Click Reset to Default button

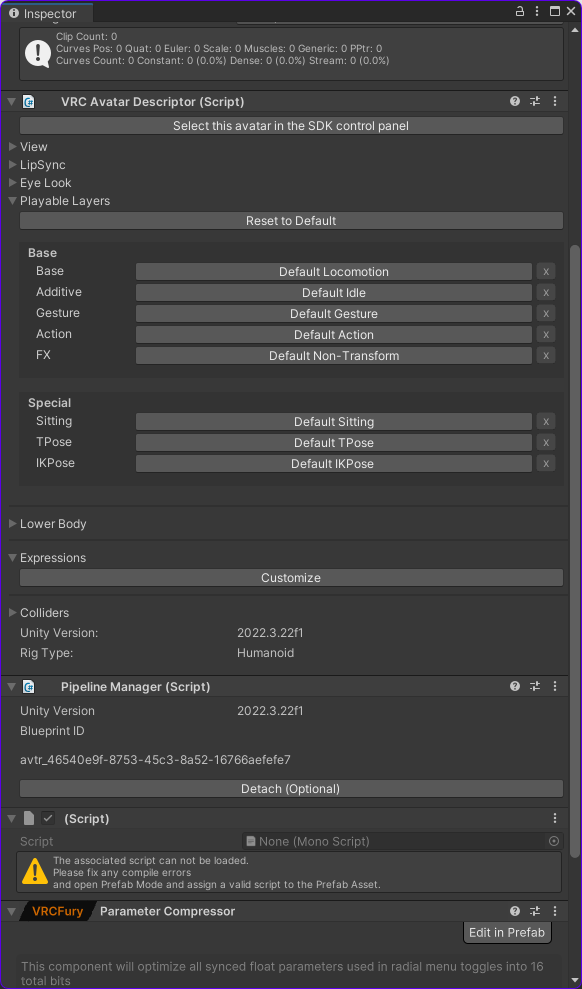291,221
